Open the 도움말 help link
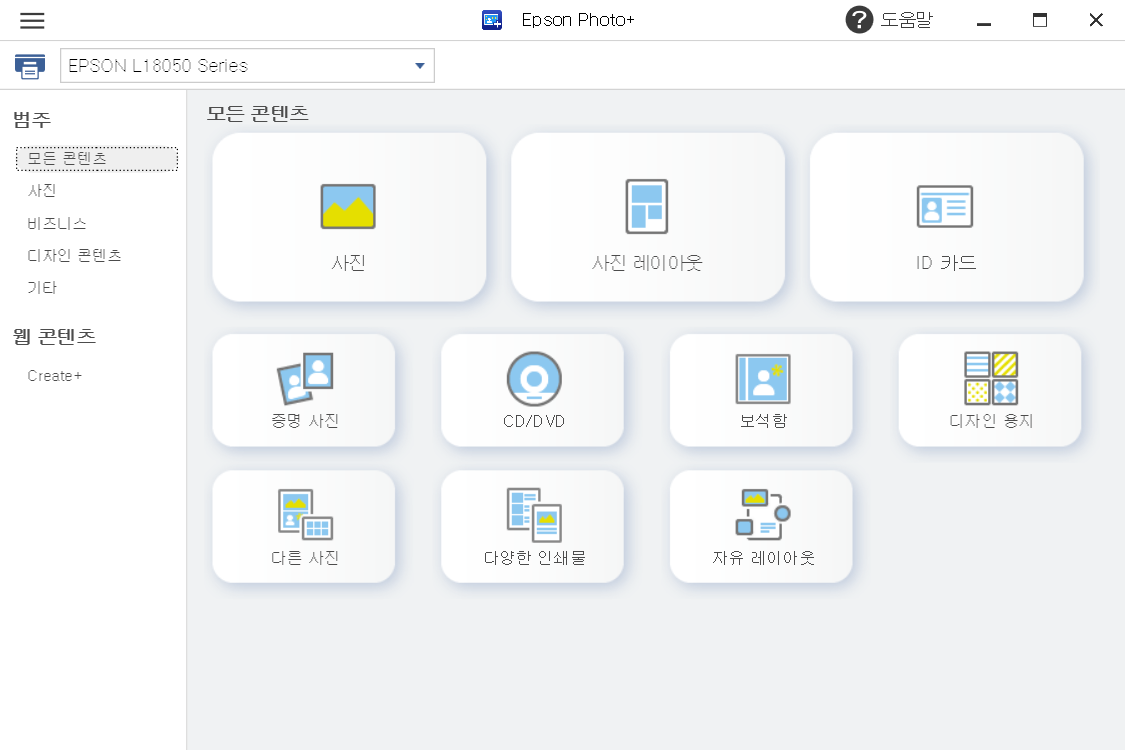The height and width of the screenshot is (750, 1125). (x=906, y=20)
